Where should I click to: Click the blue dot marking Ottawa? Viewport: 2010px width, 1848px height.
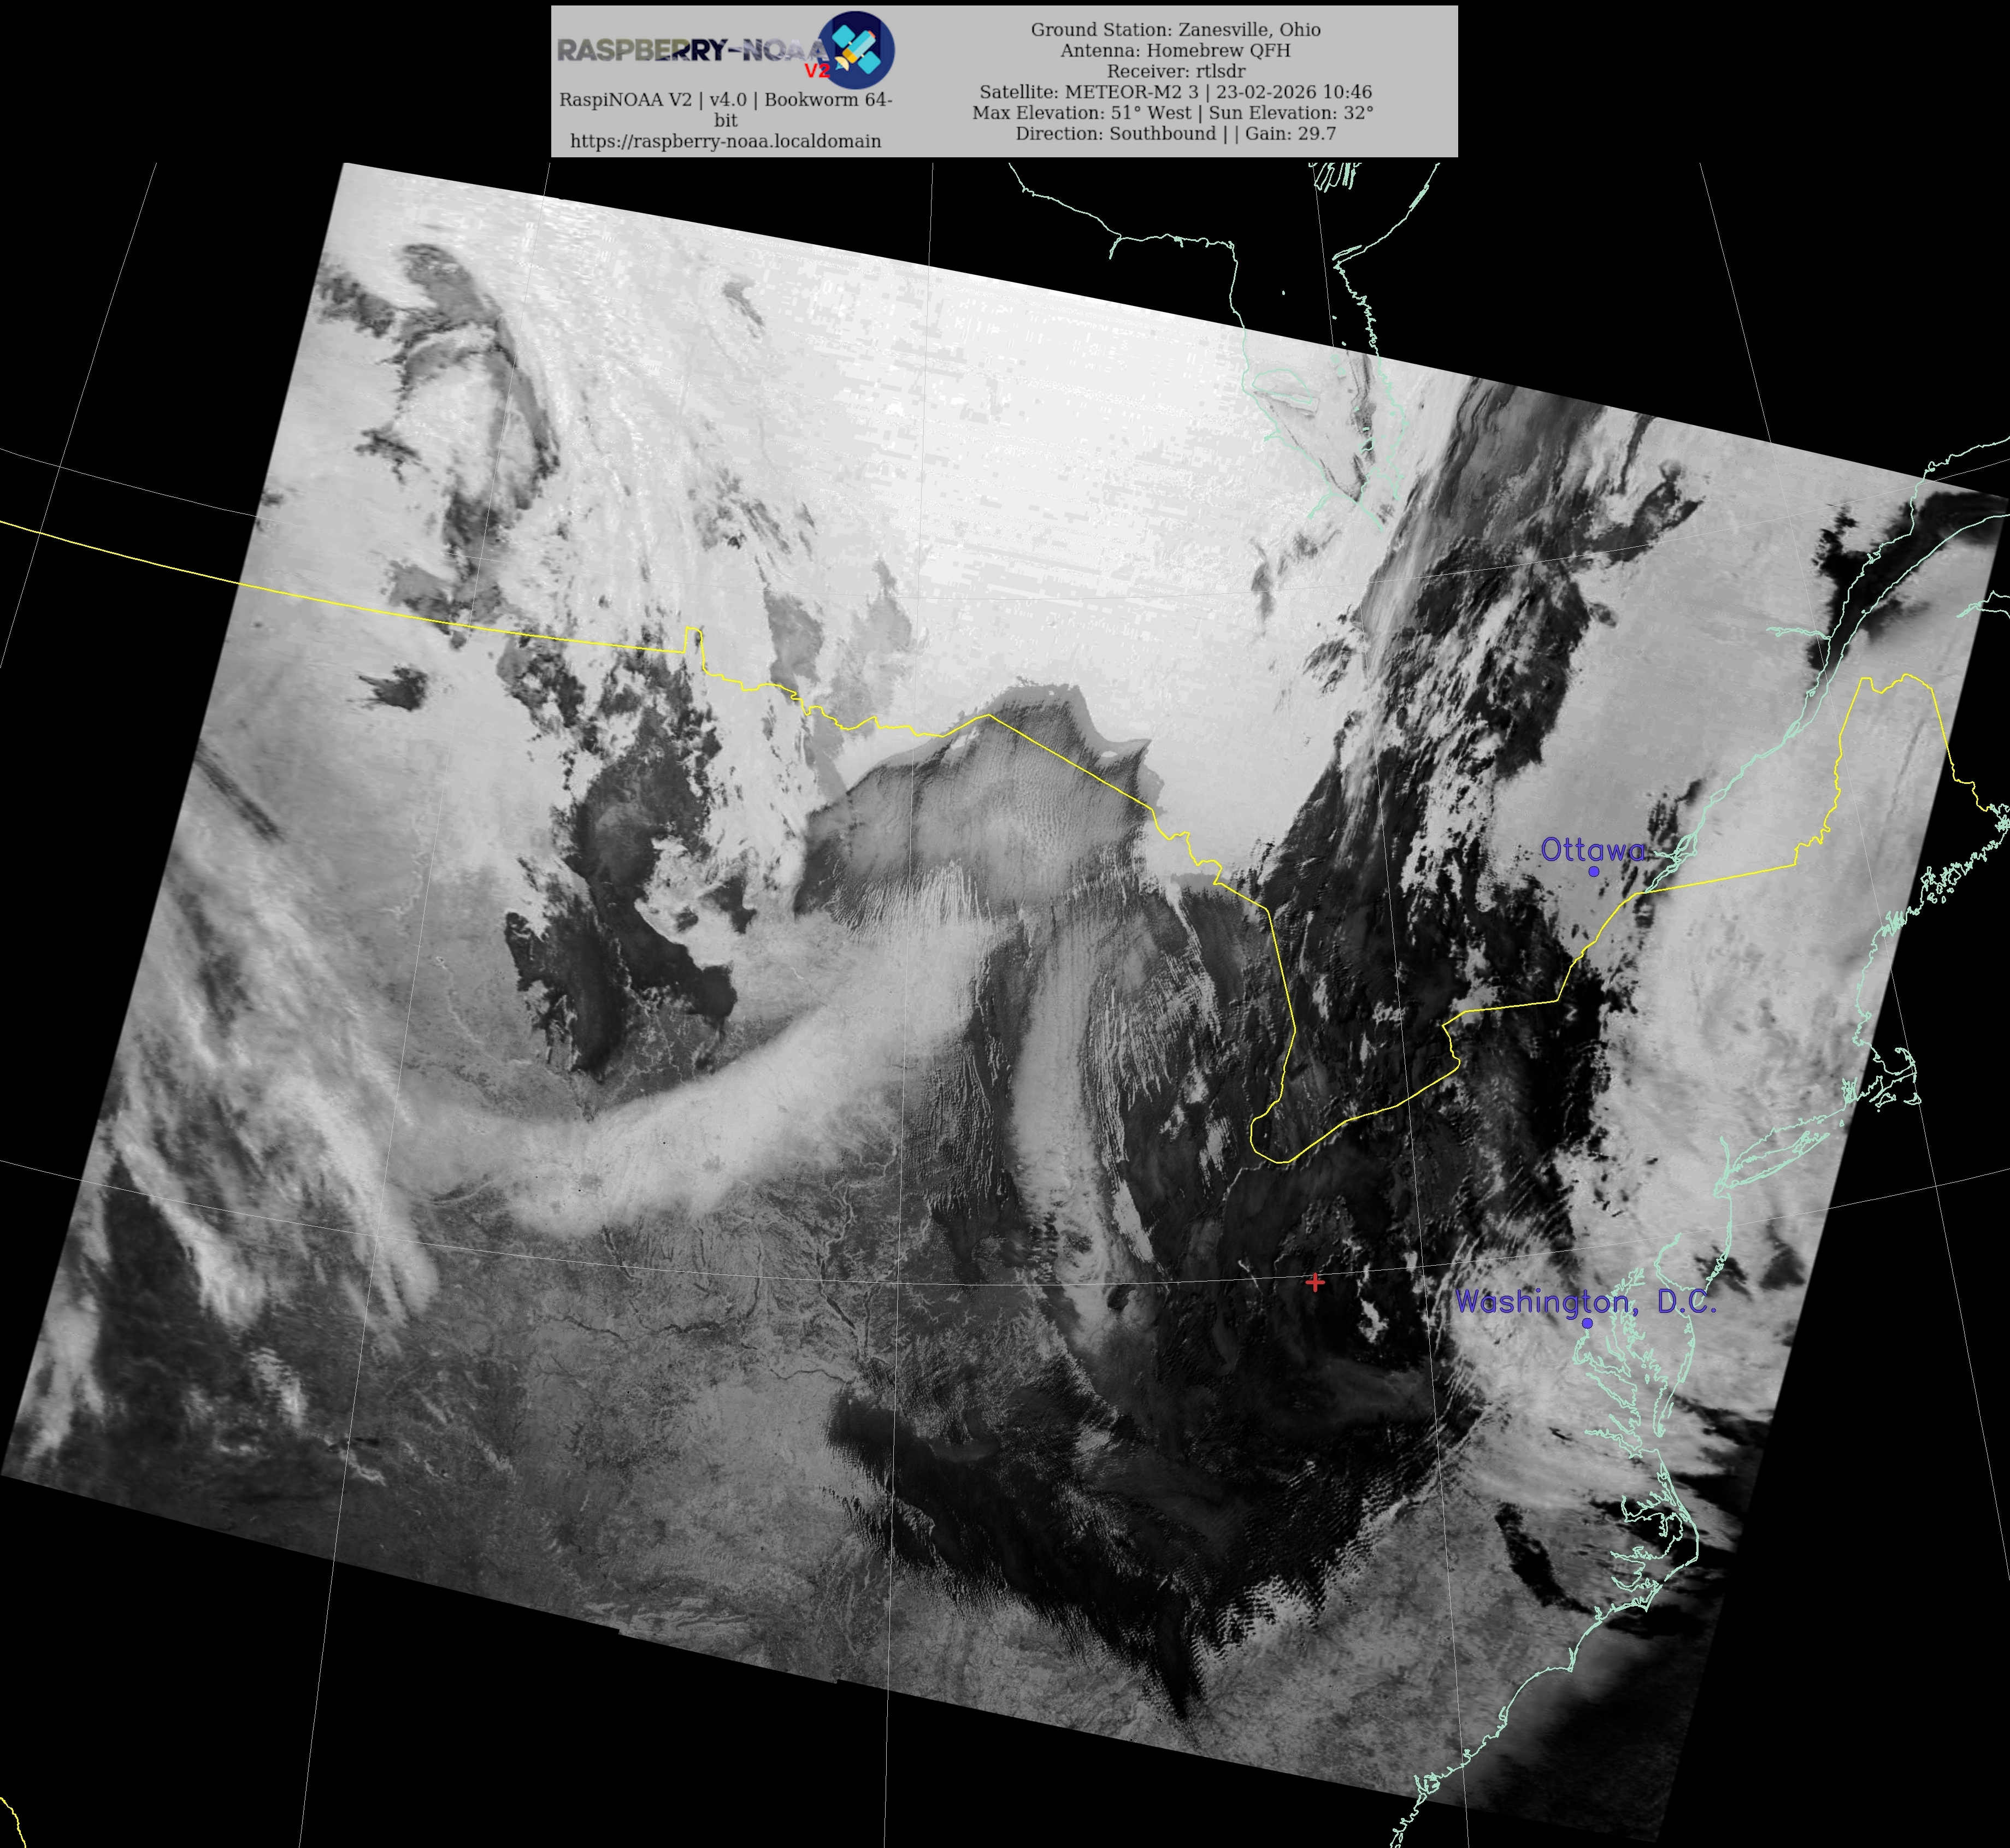pyautogui.click(x=1594, y=872)
